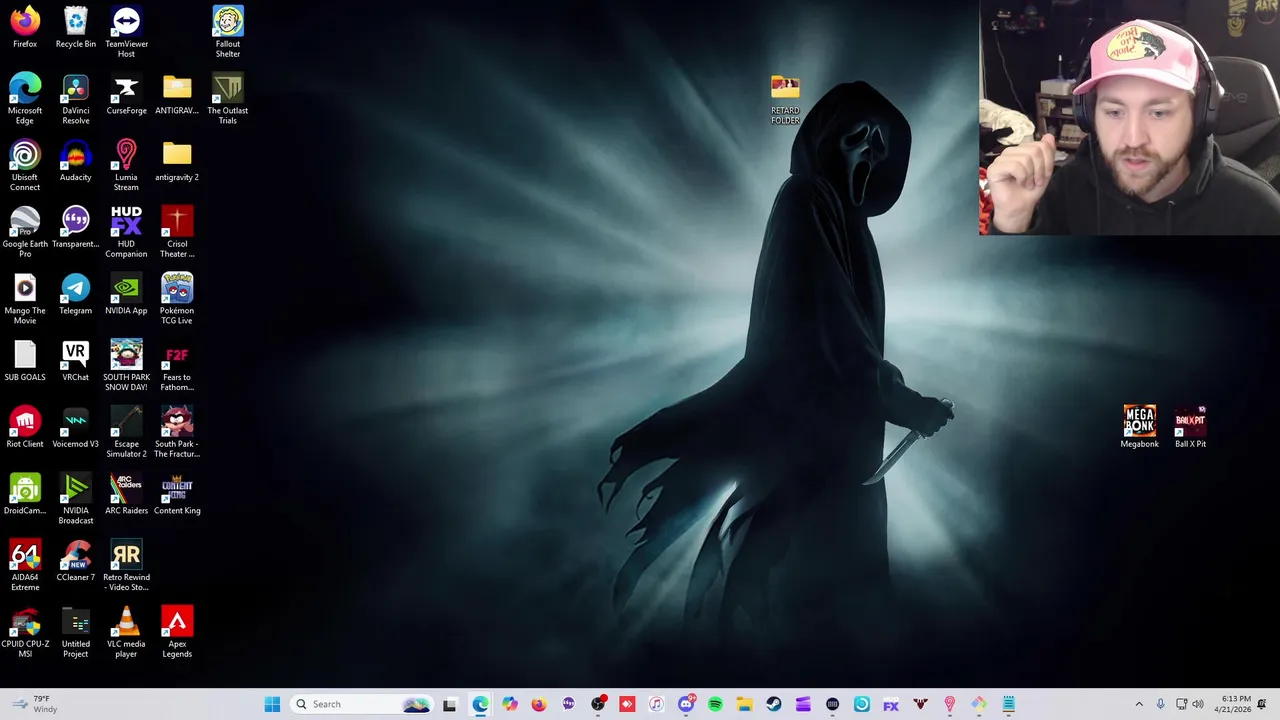Launch Escape Simulator 2 shortcut
The image size is (1280, 720).
point(126,432)
